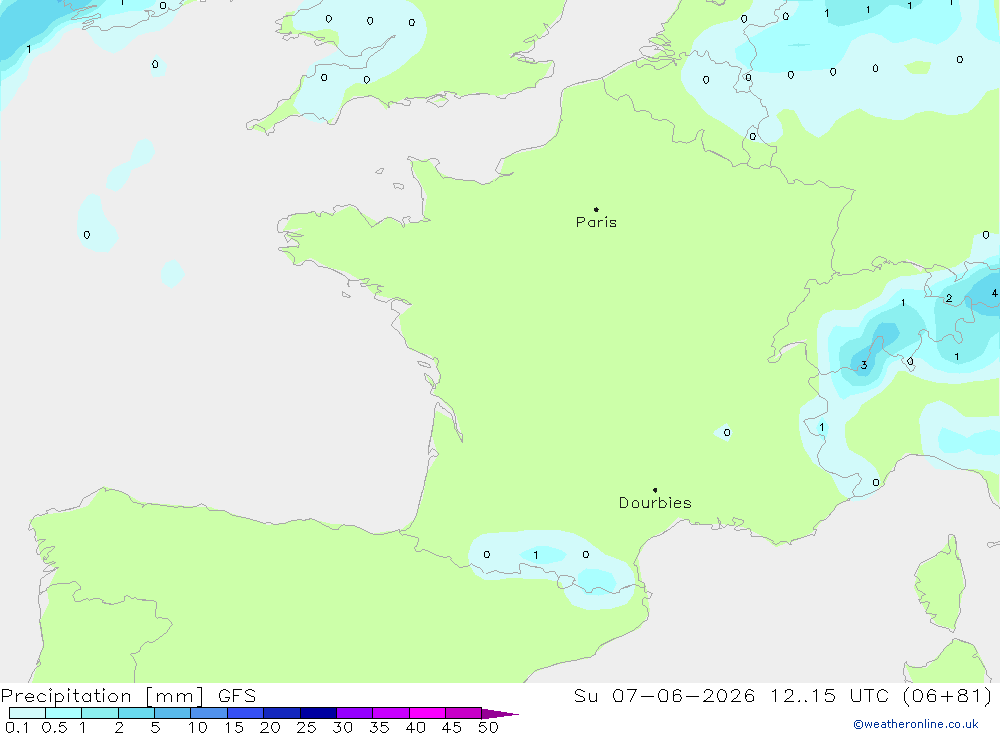The image size is (1000, 733).
Task: Pick the 15–20 mm legend color
Action: click(x=246, y=713)
